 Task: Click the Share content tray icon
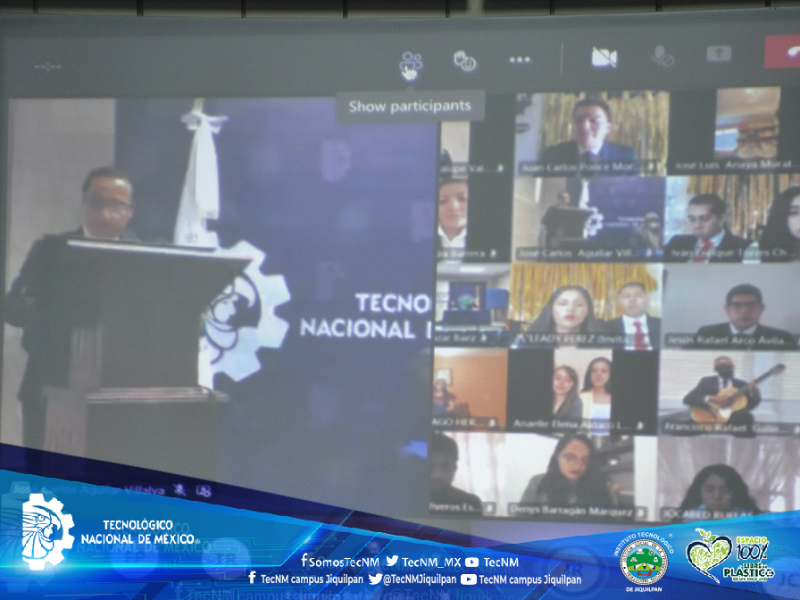coord(719,53)
